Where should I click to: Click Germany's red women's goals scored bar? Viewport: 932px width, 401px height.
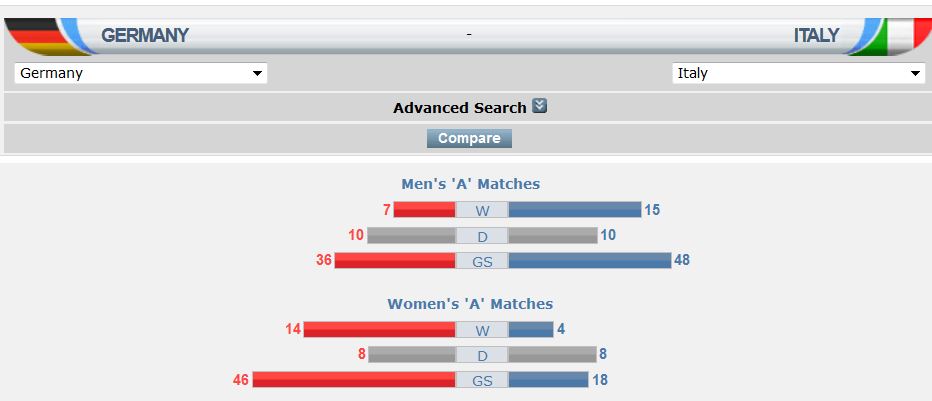click(x=354, y=381)
